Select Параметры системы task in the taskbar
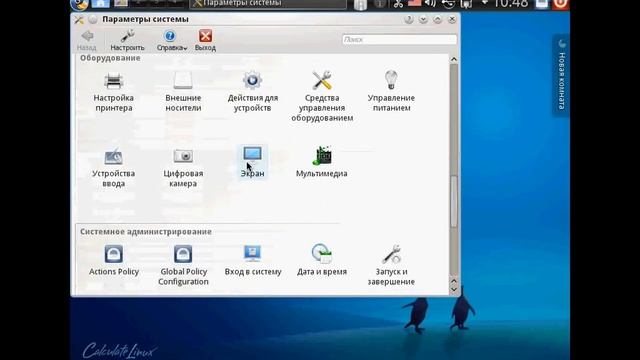This screenshot has height=360, width=640. click(x=268, y=4)
